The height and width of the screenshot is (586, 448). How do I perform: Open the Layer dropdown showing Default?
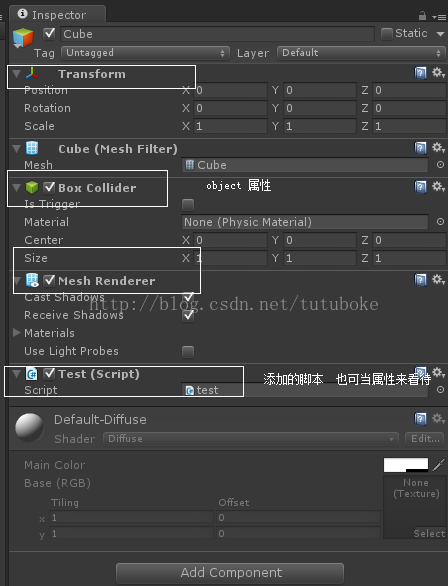click(x=361, y=53)
